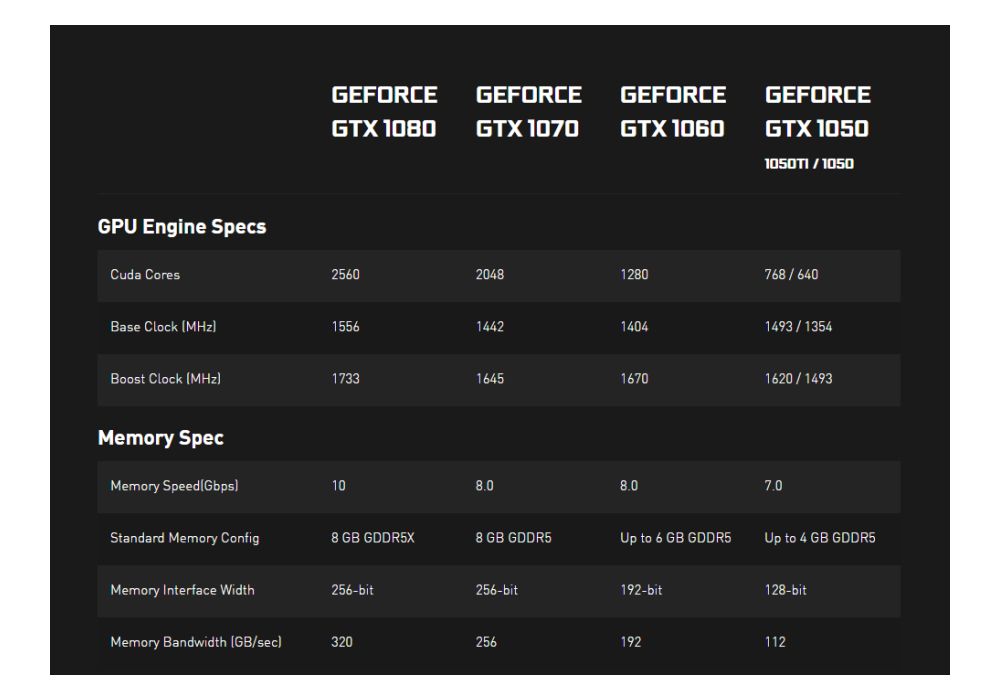Select the Base Clock (MHz) row label
Screen dimensions: 1000x700
pos(164,328)
